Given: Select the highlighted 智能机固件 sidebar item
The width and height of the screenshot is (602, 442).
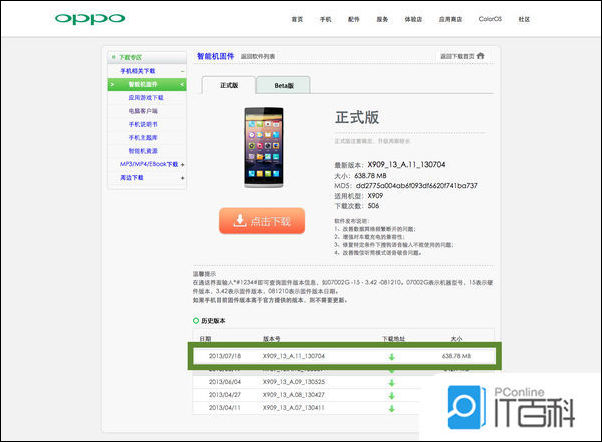Looking at the screenshot, I should point(147,84).
